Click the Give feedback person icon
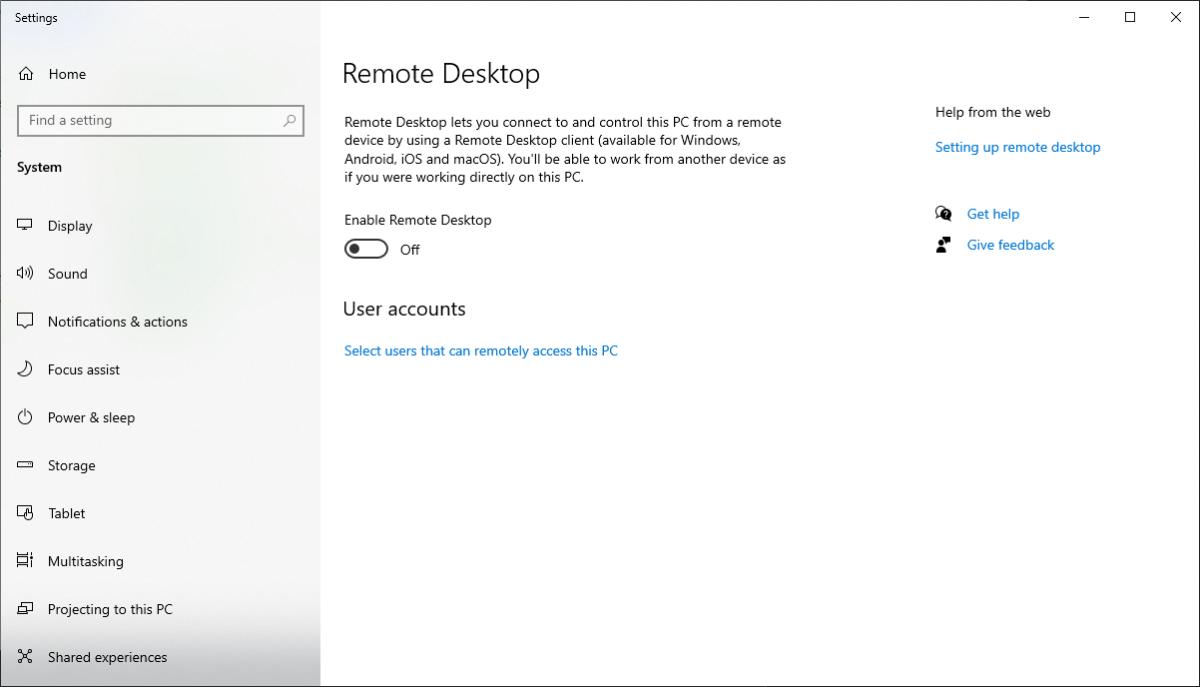The width and height of the screenshot is (1200, 687). coord(942,244)
